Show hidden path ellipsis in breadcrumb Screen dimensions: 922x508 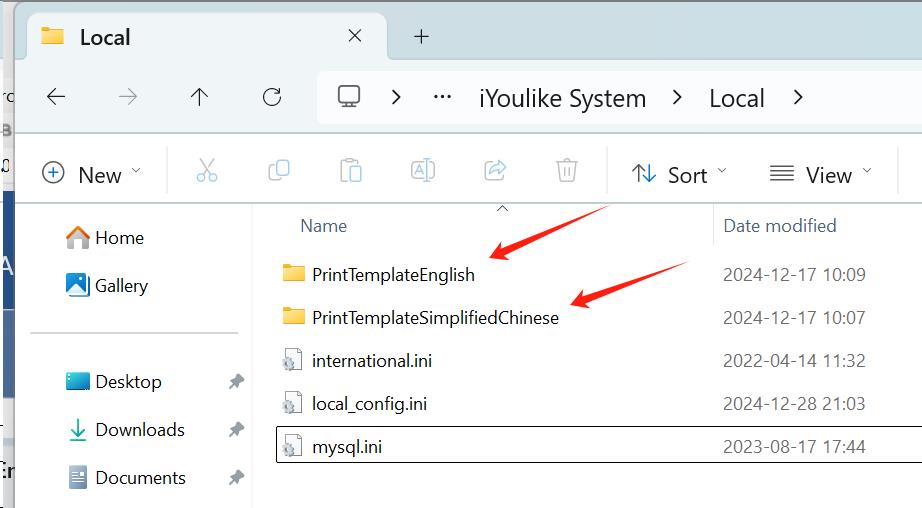click(442, 98)
